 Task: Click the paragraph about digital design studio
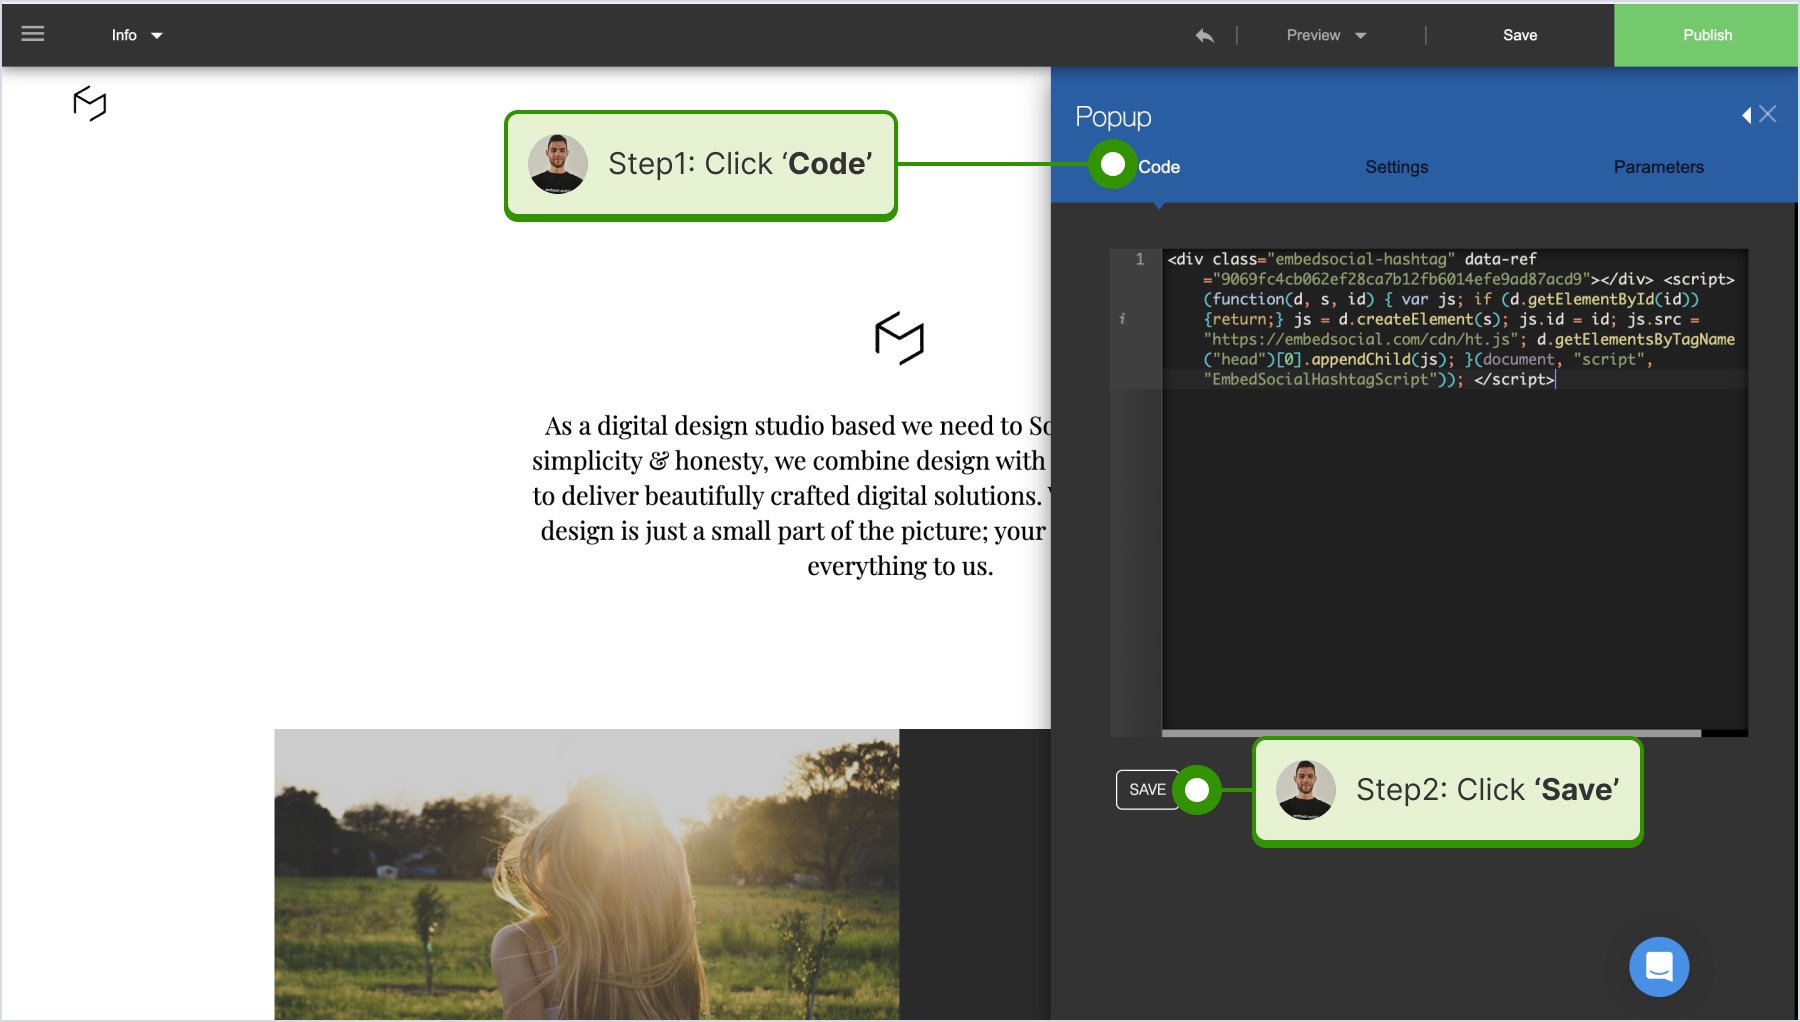(x=790, y=496)
